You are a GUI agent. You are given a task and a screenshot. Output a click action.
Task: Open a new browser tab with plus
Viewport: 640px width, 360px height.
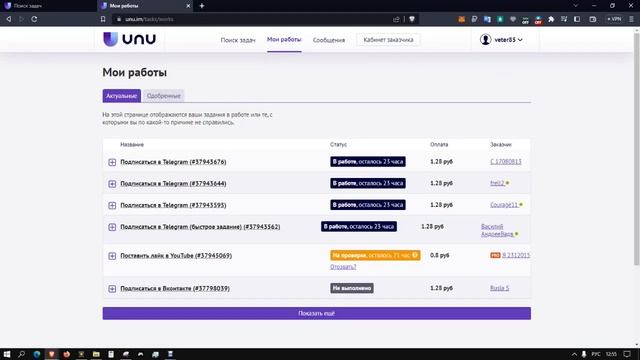pyautogui.click(x=202, y=6)
